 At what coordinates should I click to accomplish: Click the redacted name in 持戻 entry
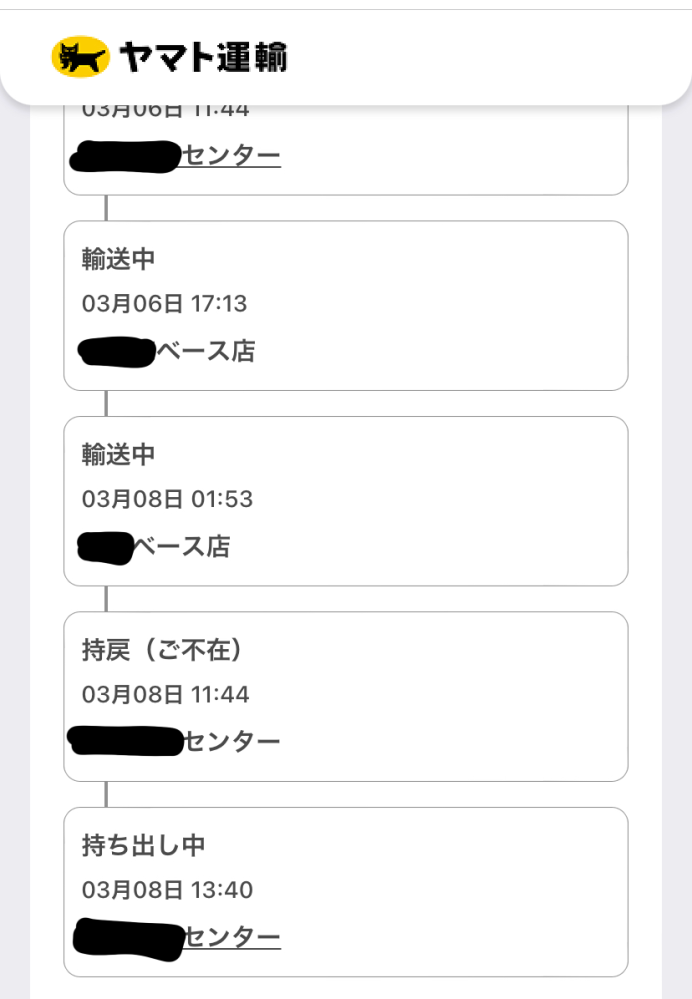coord(125,742)
